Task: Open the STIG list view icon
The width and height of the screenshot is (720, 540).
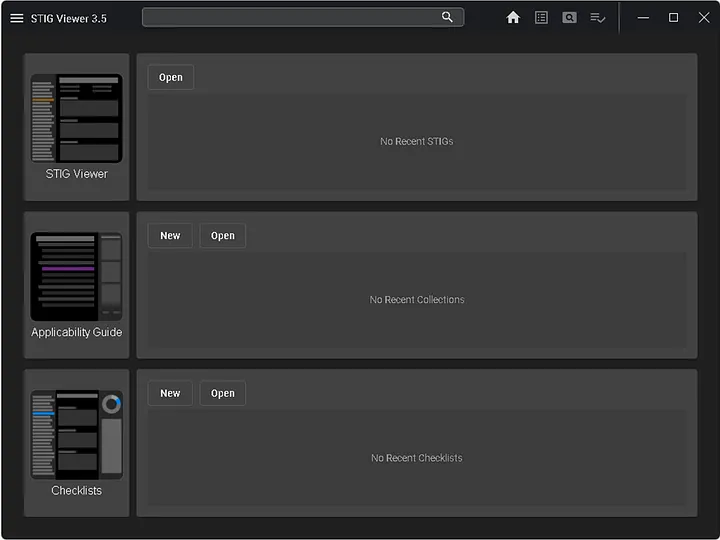Action: point(541,17)
